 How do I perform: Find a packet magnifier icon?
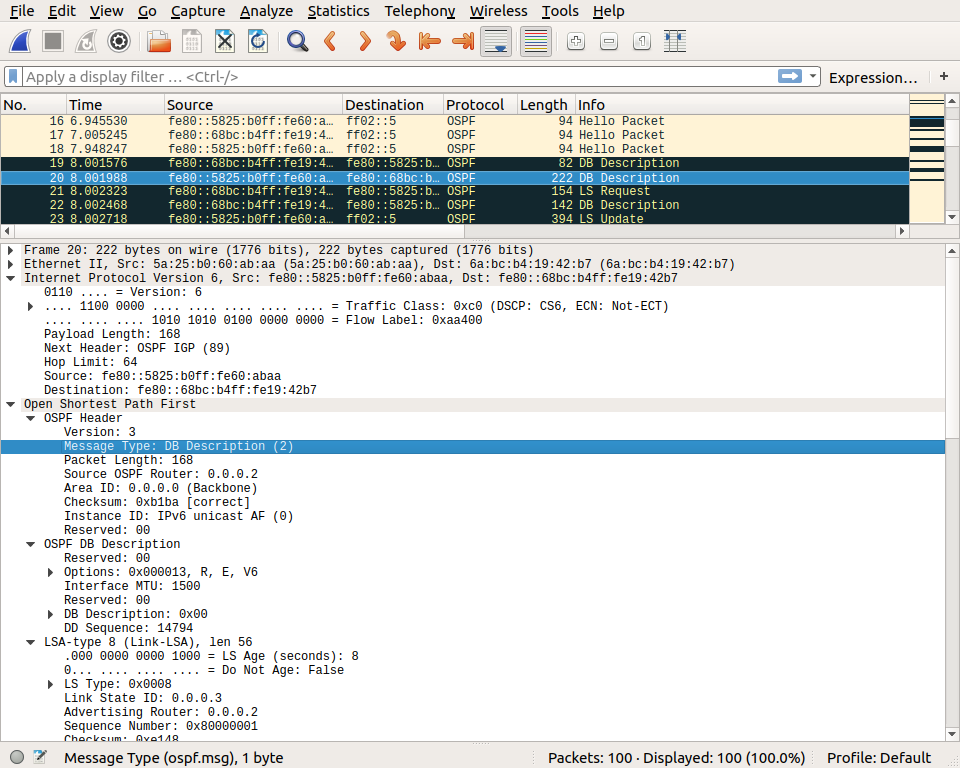298,42
